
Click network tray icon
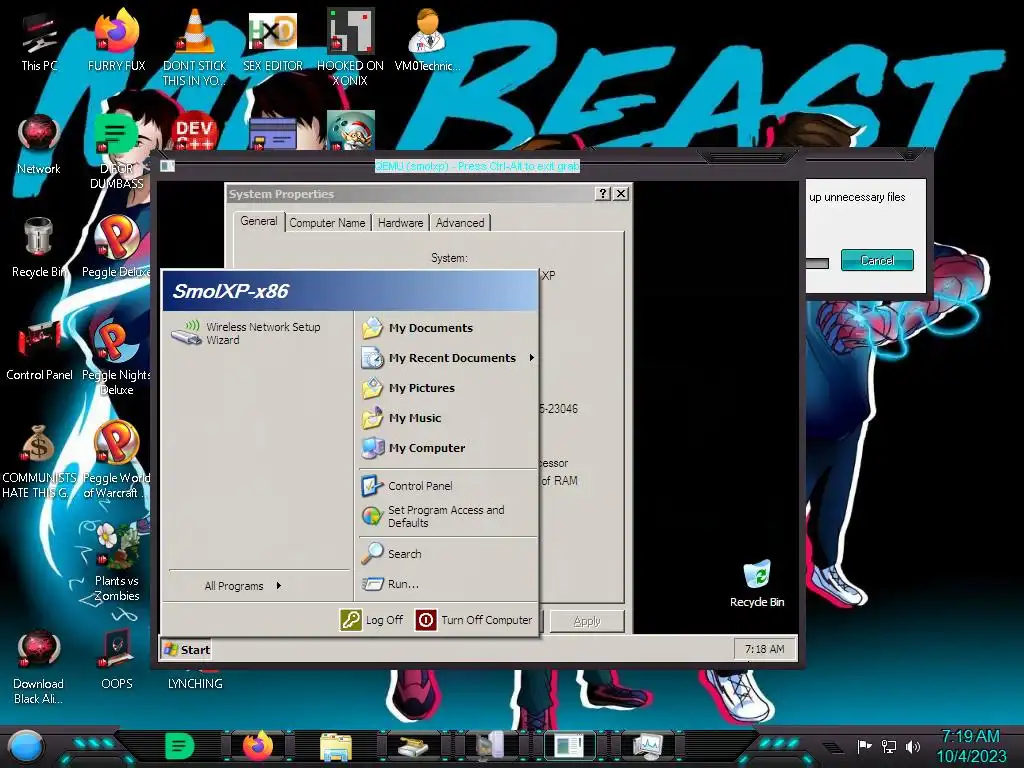click(x=889, y=746)
